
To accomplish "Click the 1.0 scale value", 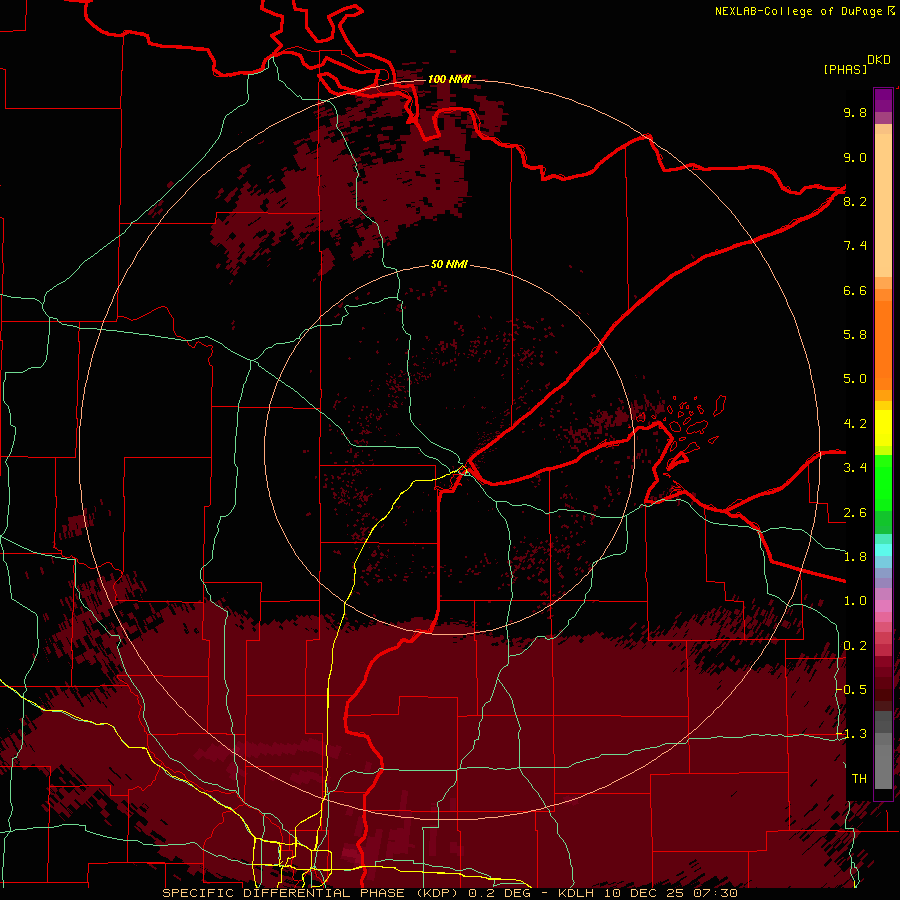I will point(855,601).
